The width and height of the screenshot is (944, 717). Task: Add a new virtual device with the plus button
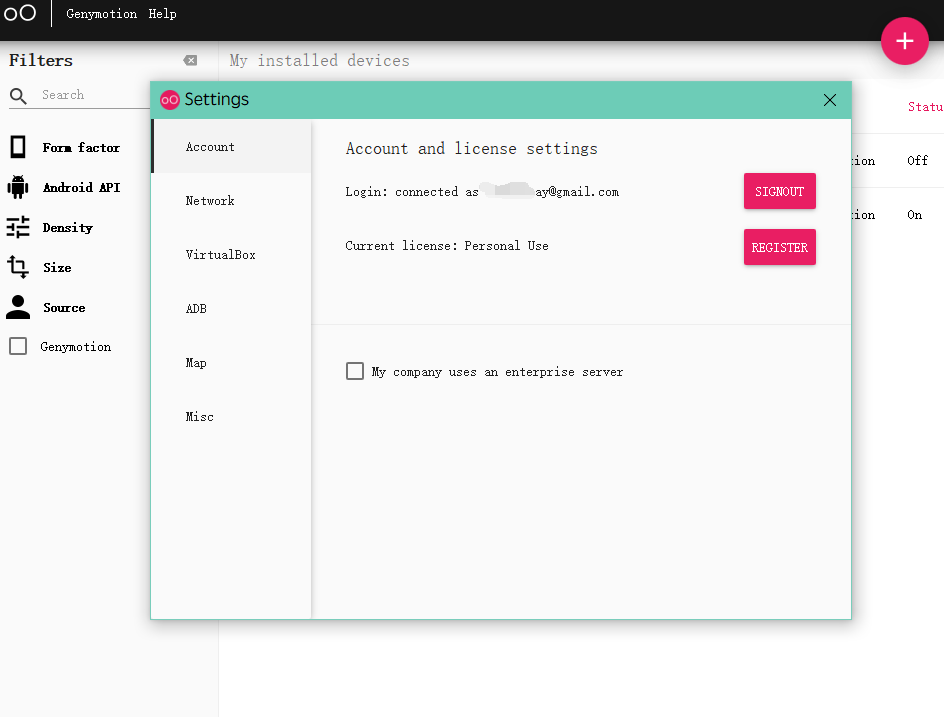[904, 41]
